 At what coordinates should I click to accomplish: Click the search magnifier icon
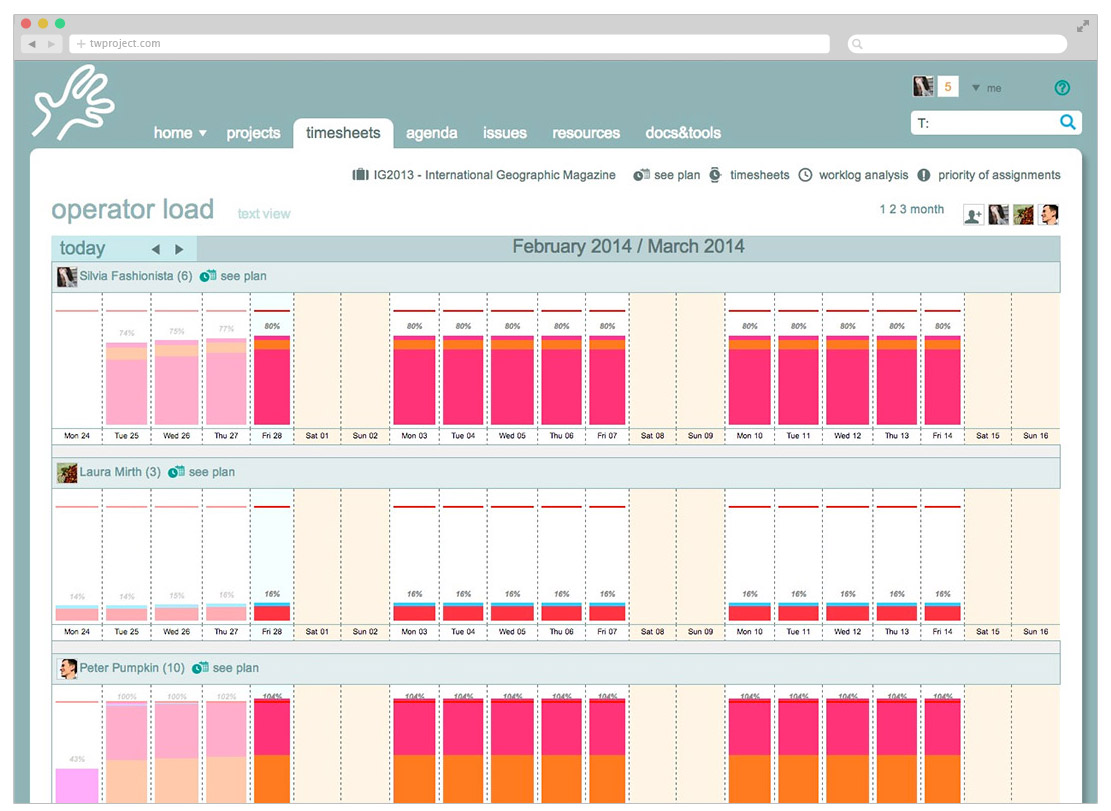pyautogui.click(x=1068, y=122)
